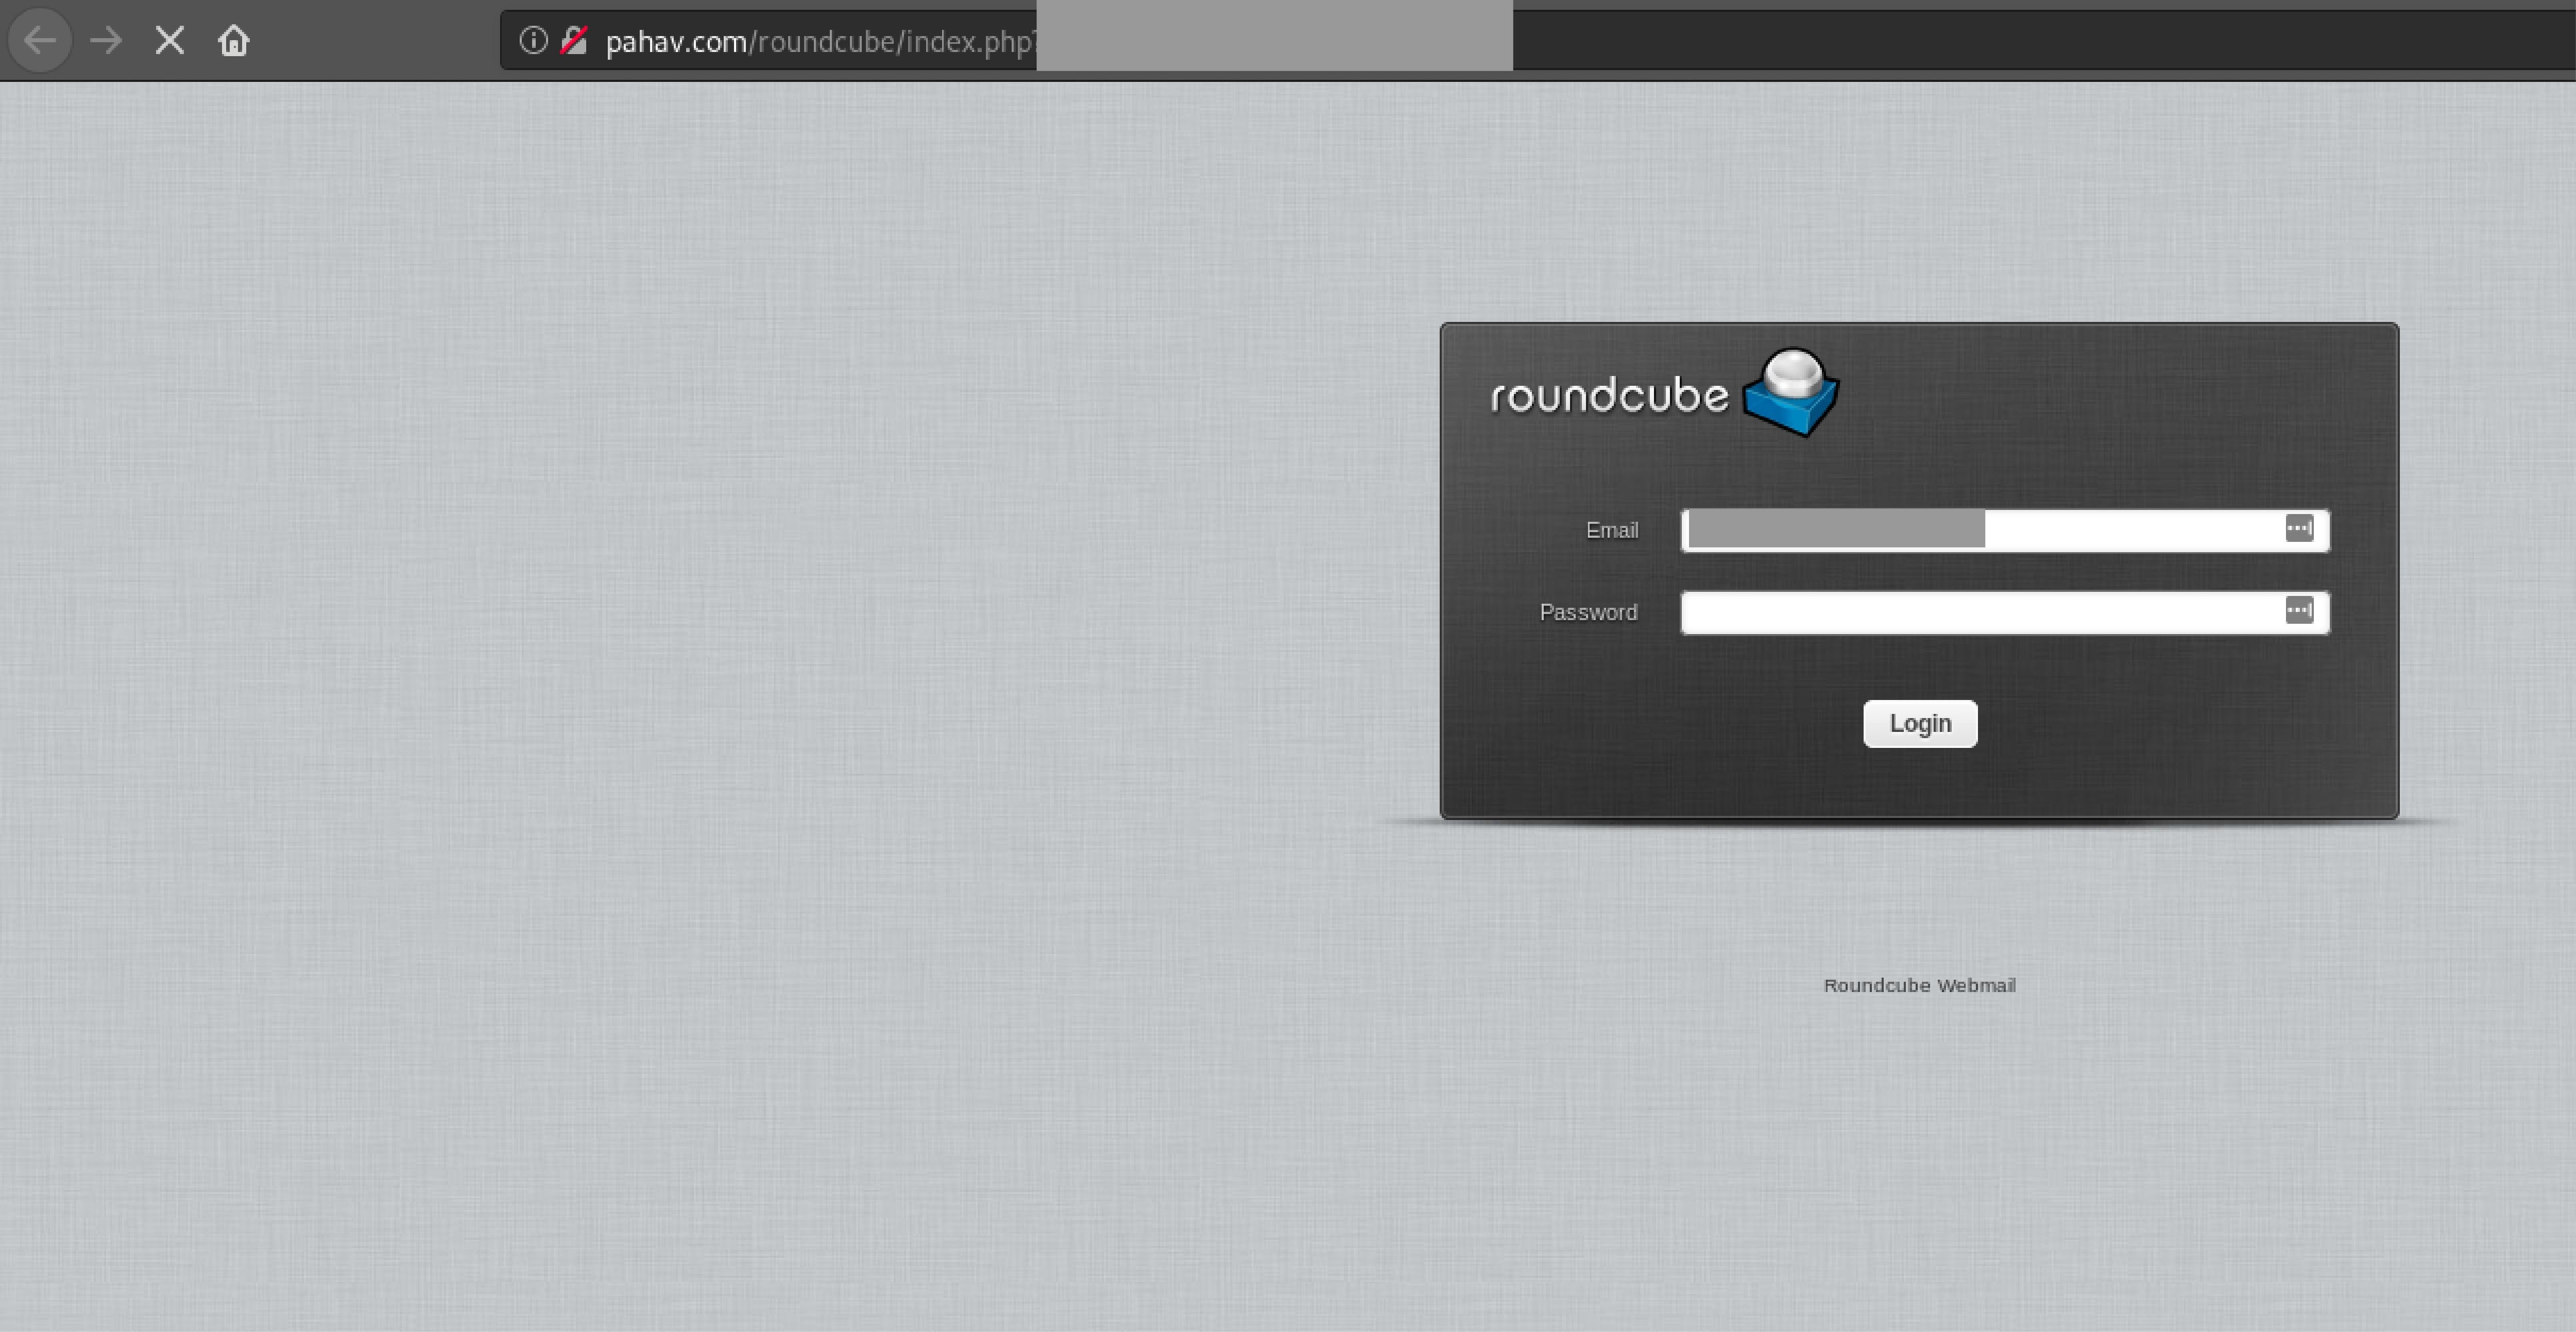Viewport: 2576px width, 1332px height.
Task: Click the Email label
Action: click(1611, 530)
